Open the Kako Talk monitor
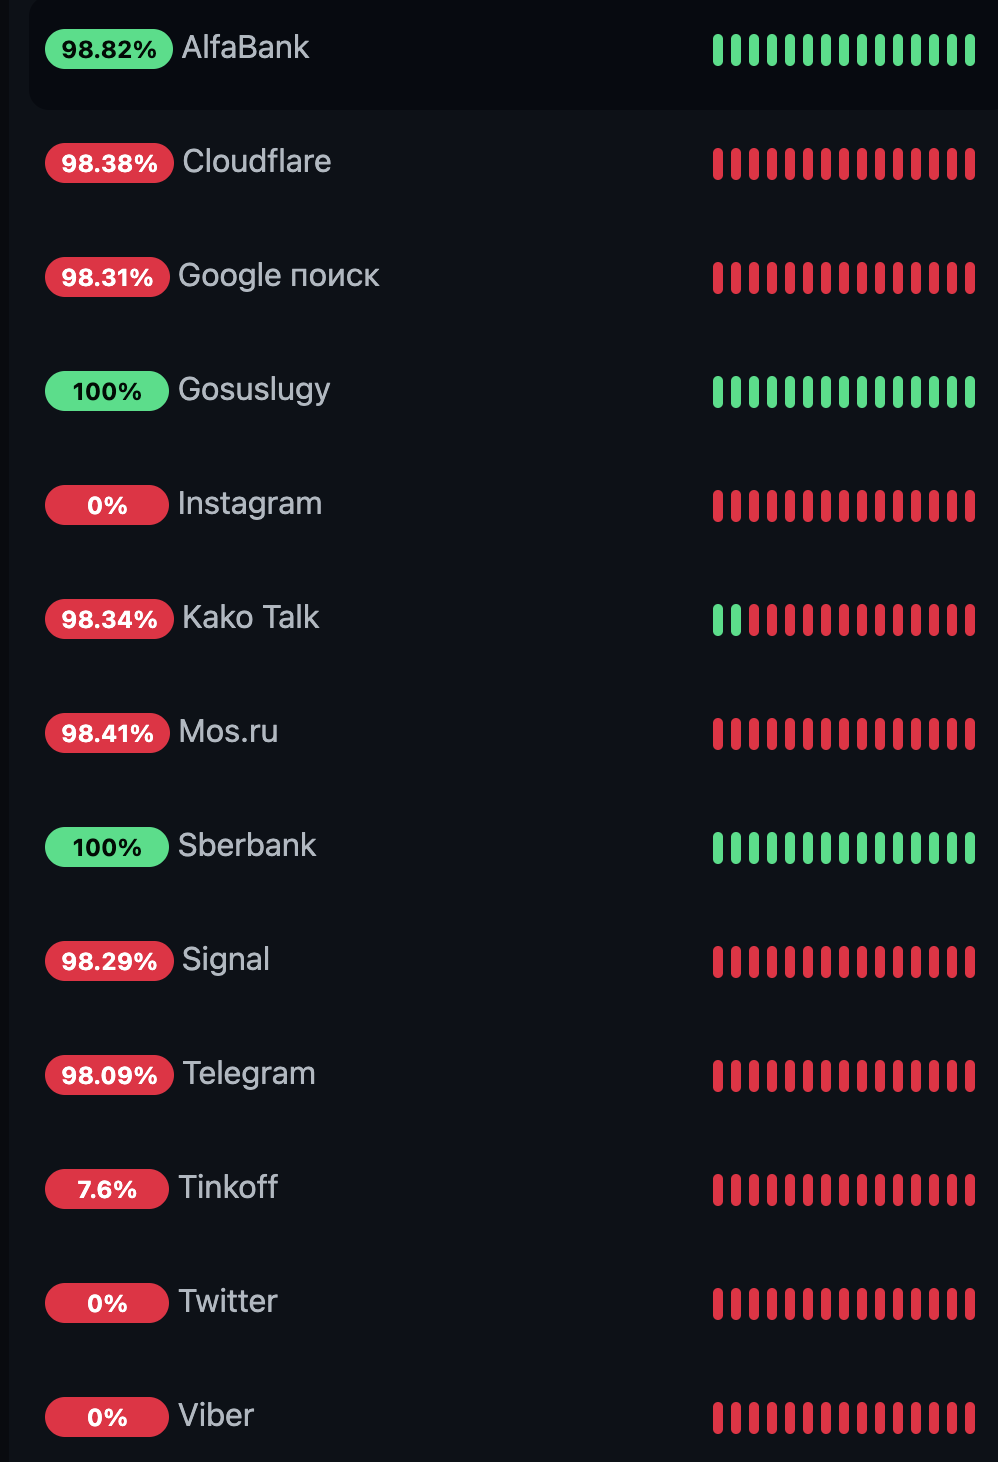 pos(514,619)
